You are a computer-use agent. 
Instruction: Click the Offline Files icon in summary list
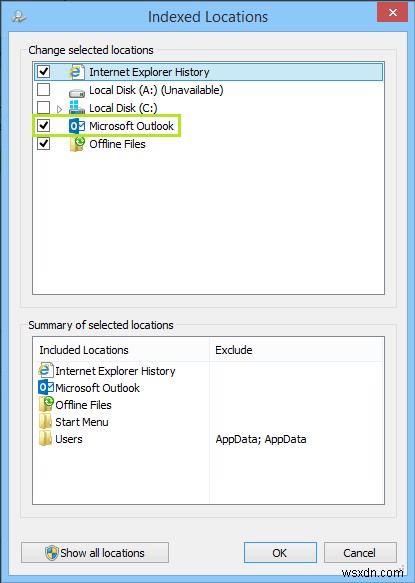pos(46,404)
